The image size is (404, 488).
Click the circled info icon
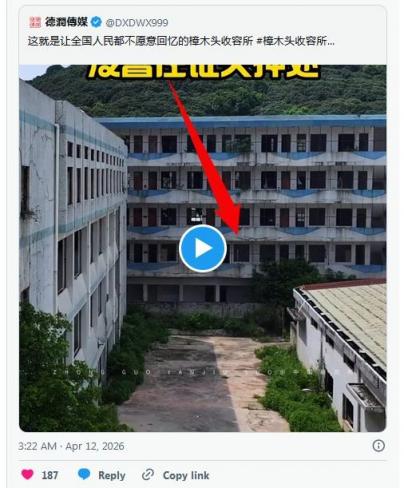378,446
